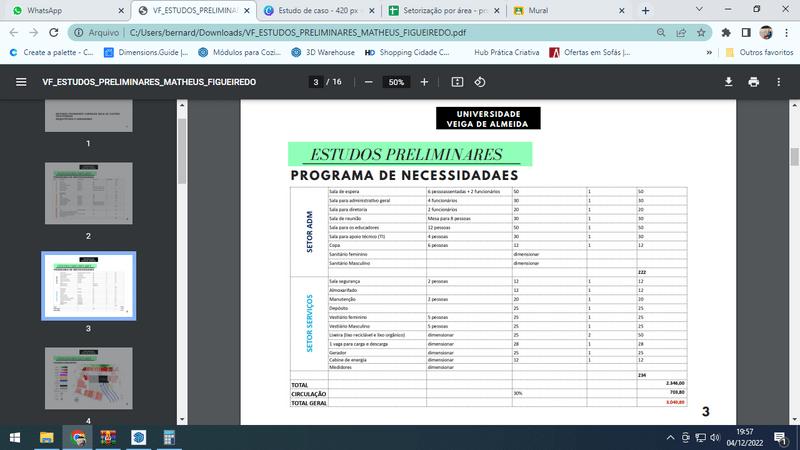Open the Calculator taskbar icon
Image resolution: width=800 pixels, height=450 pixels.
click(169, 437)
